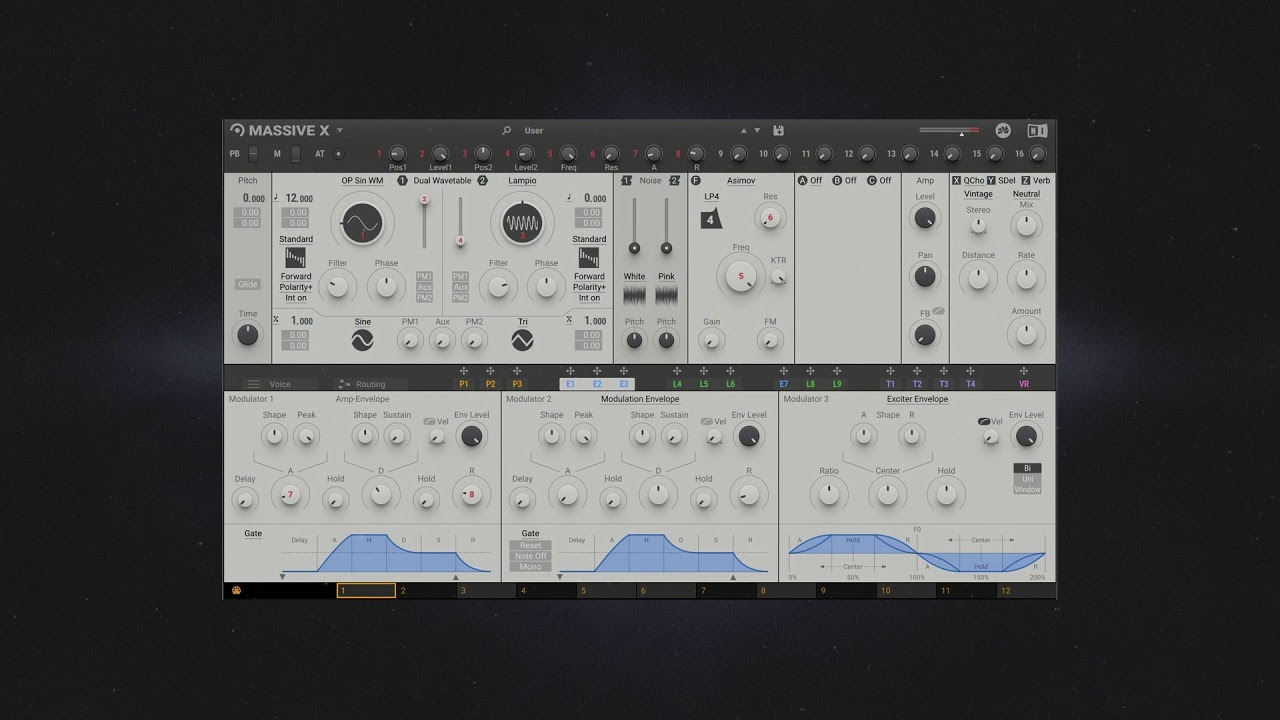Click the drag handle above T1

pos(890,371)
